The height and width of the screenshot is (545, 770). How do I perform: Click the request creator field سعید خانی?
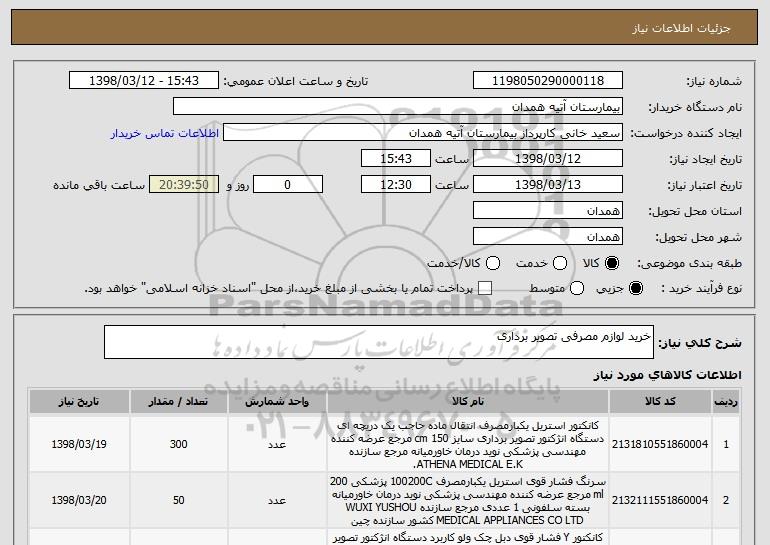pos(423,133)
